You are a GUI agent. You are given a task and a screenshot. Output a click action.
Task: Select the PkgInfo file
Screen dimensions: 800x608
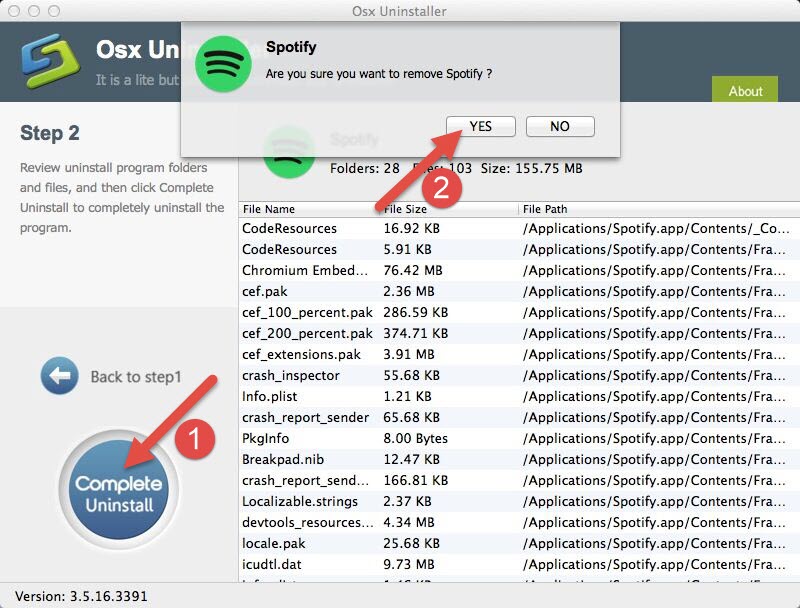[519, 438]
